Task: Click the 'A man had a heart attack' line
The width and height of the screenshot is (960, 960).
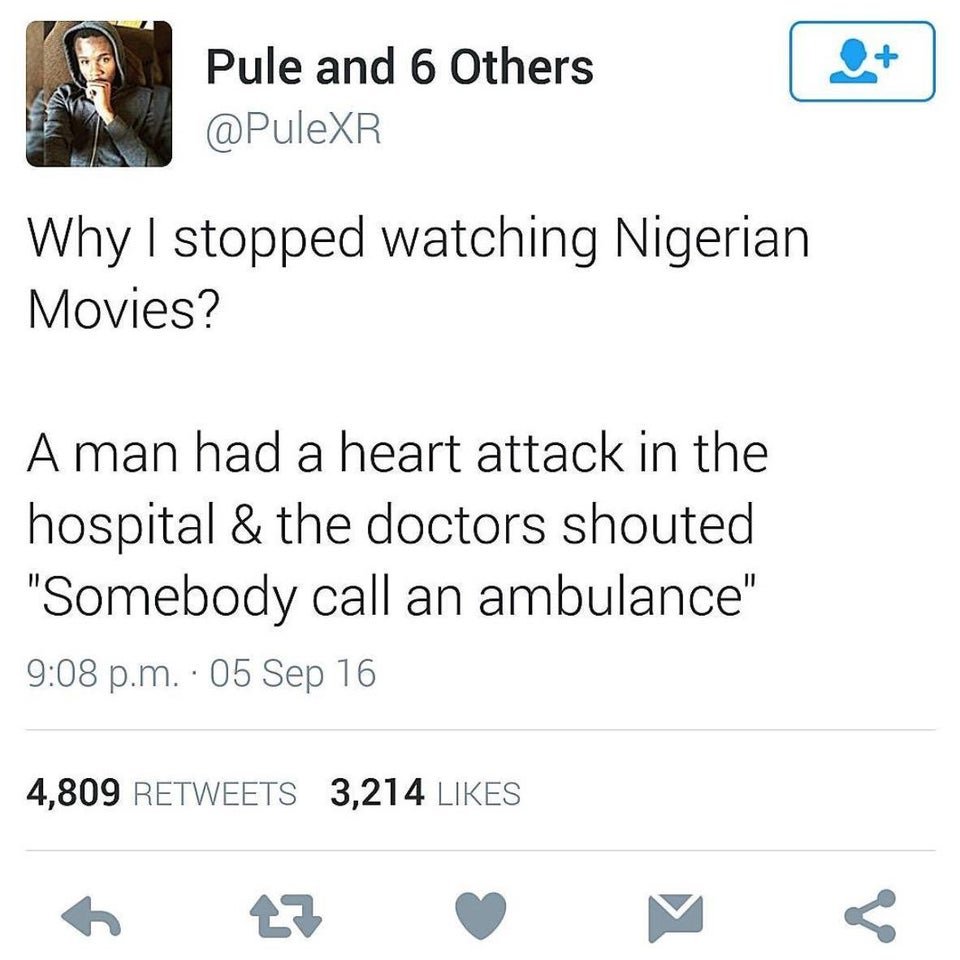Action: pos(397,454)
